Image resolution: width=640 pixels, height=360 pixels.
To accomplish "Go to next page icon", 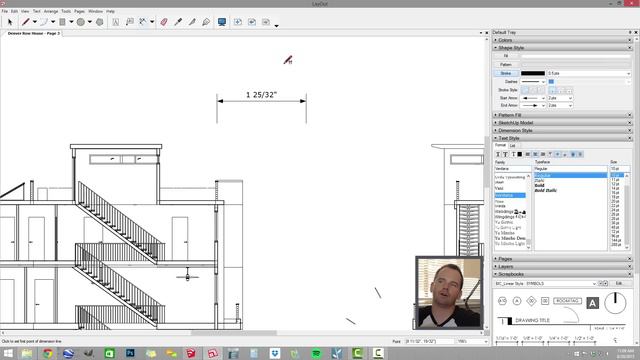I will coord(266,22).
